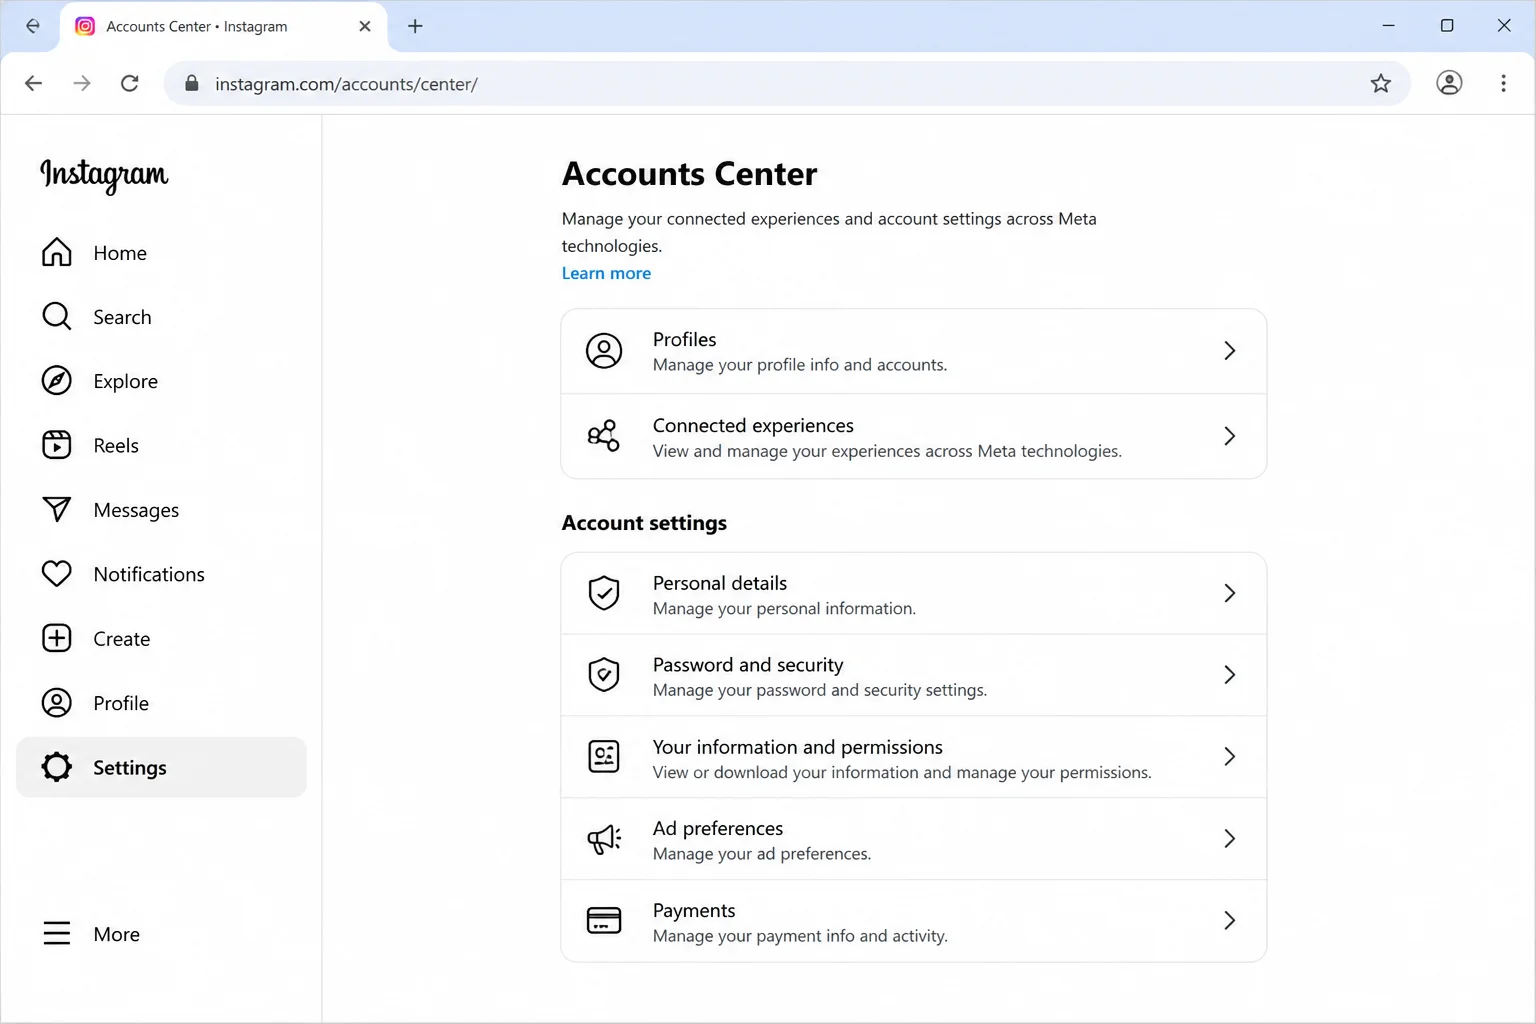
Task: Go back using the toolbar back arrow
Action: tap(33, 83)
